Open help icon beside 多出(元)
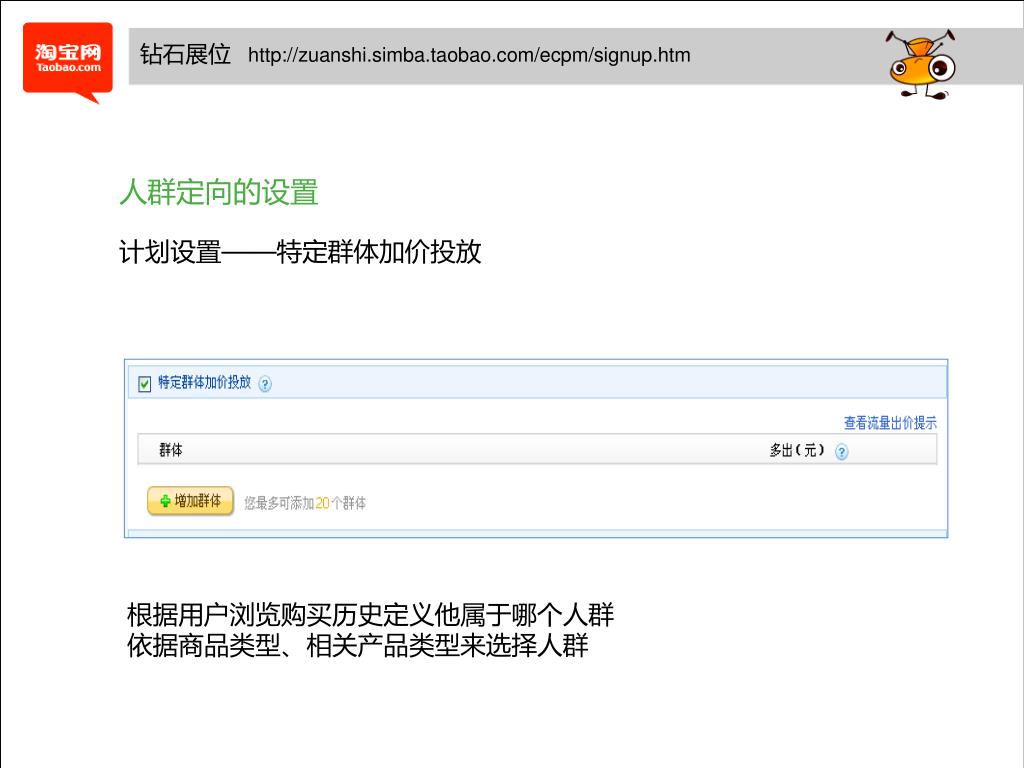Screen dimensions: 1024x768 tap(842, 451)
